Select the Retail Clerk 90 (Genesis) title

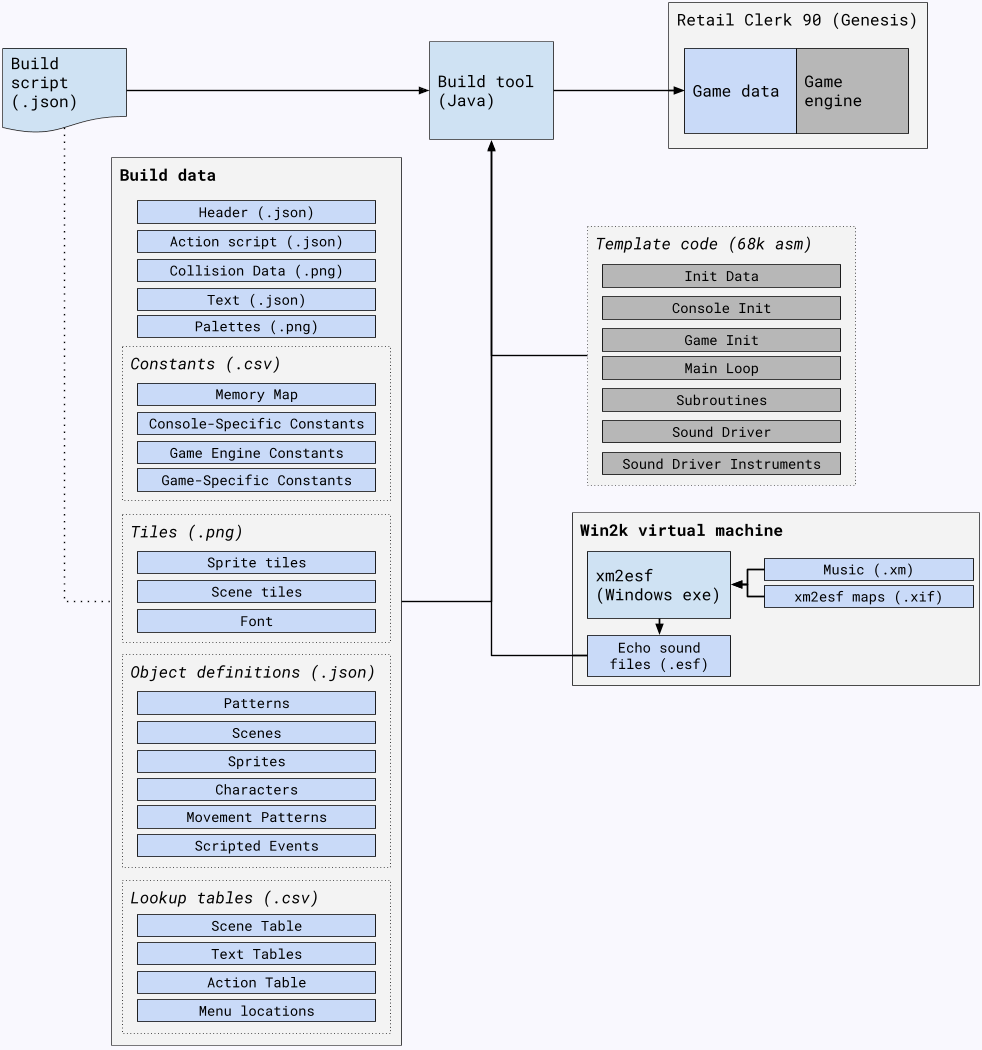click(x=795, y=19)
